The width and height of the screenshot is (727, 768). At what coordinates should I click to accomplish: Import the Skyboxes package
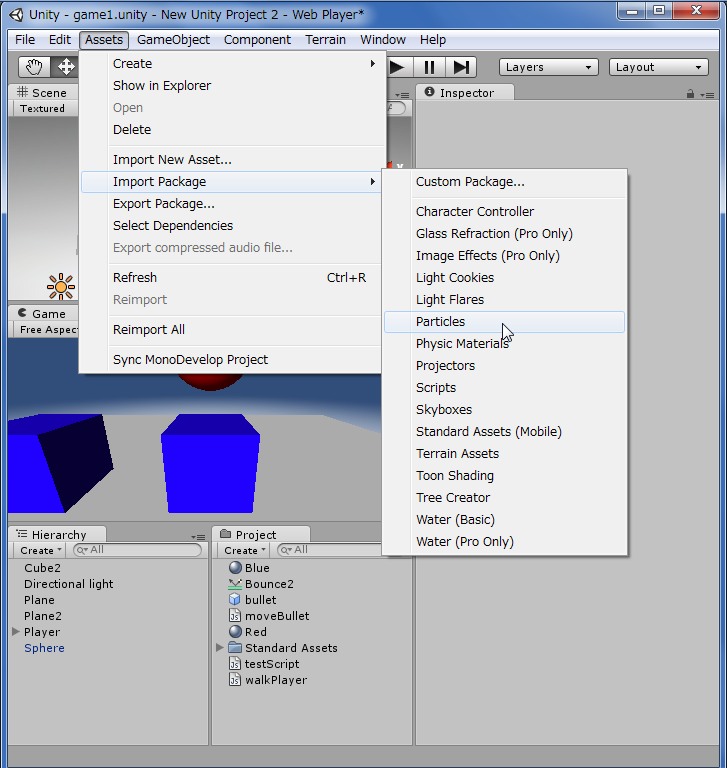pos(505,409)
